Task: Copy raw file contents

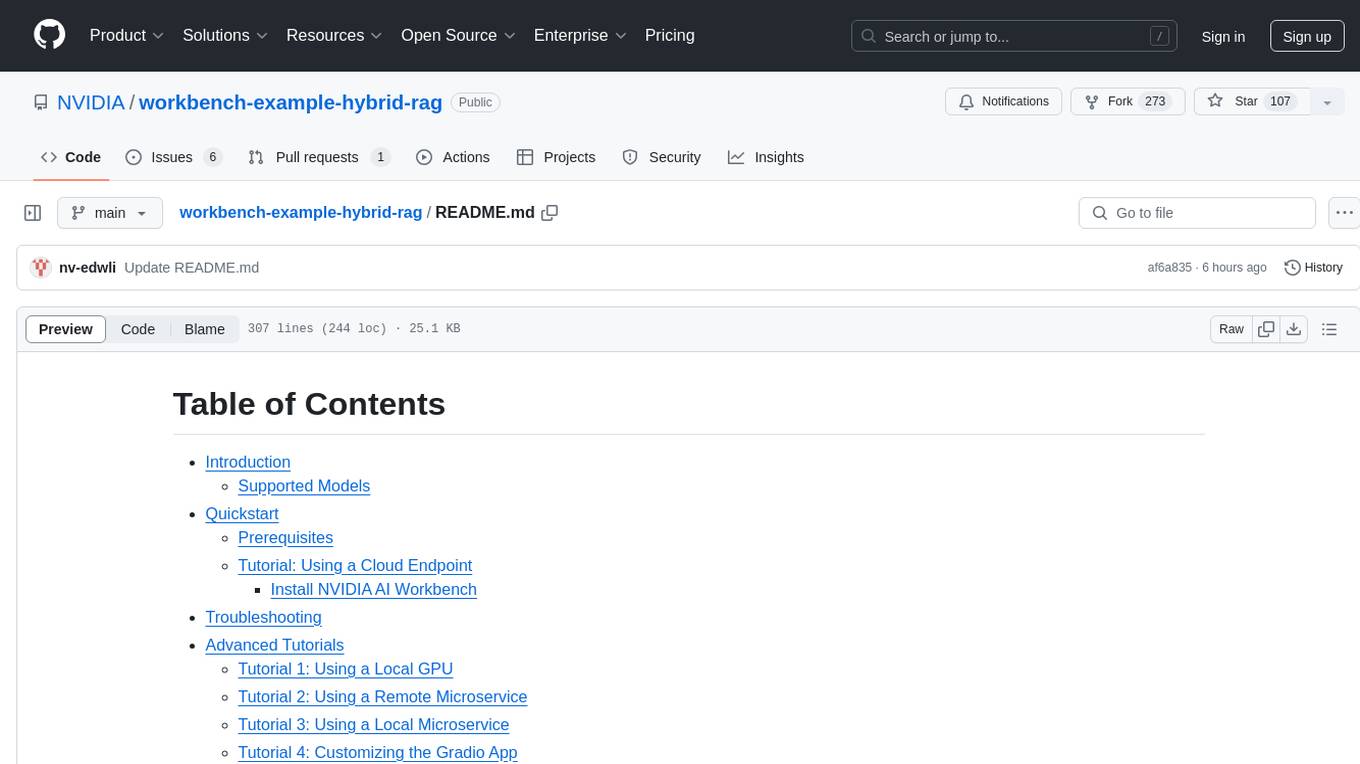Action: pos(1267,329)
